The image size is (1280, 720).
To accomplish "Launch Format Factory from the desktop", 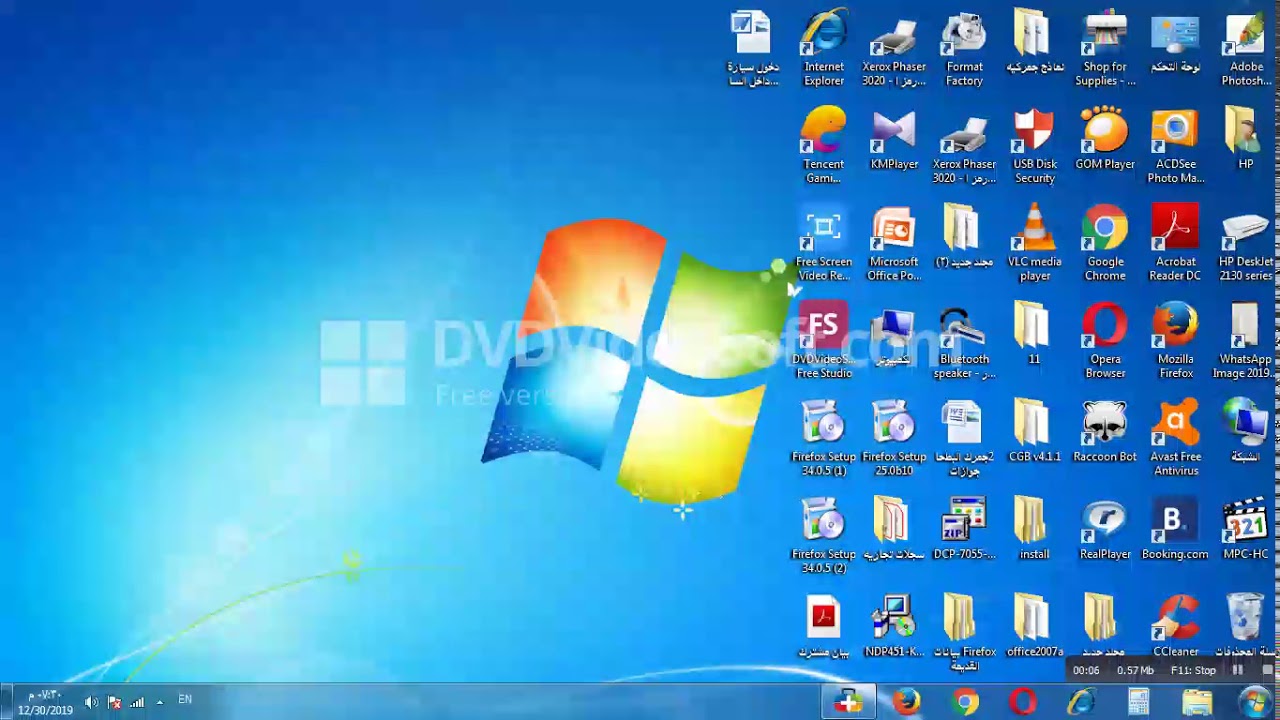I will (964, 48).
